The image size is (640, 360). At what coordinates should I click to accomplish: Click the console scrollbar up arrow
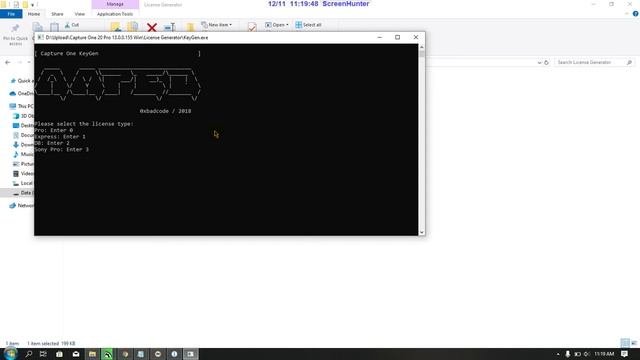click(x=422, y=47)
